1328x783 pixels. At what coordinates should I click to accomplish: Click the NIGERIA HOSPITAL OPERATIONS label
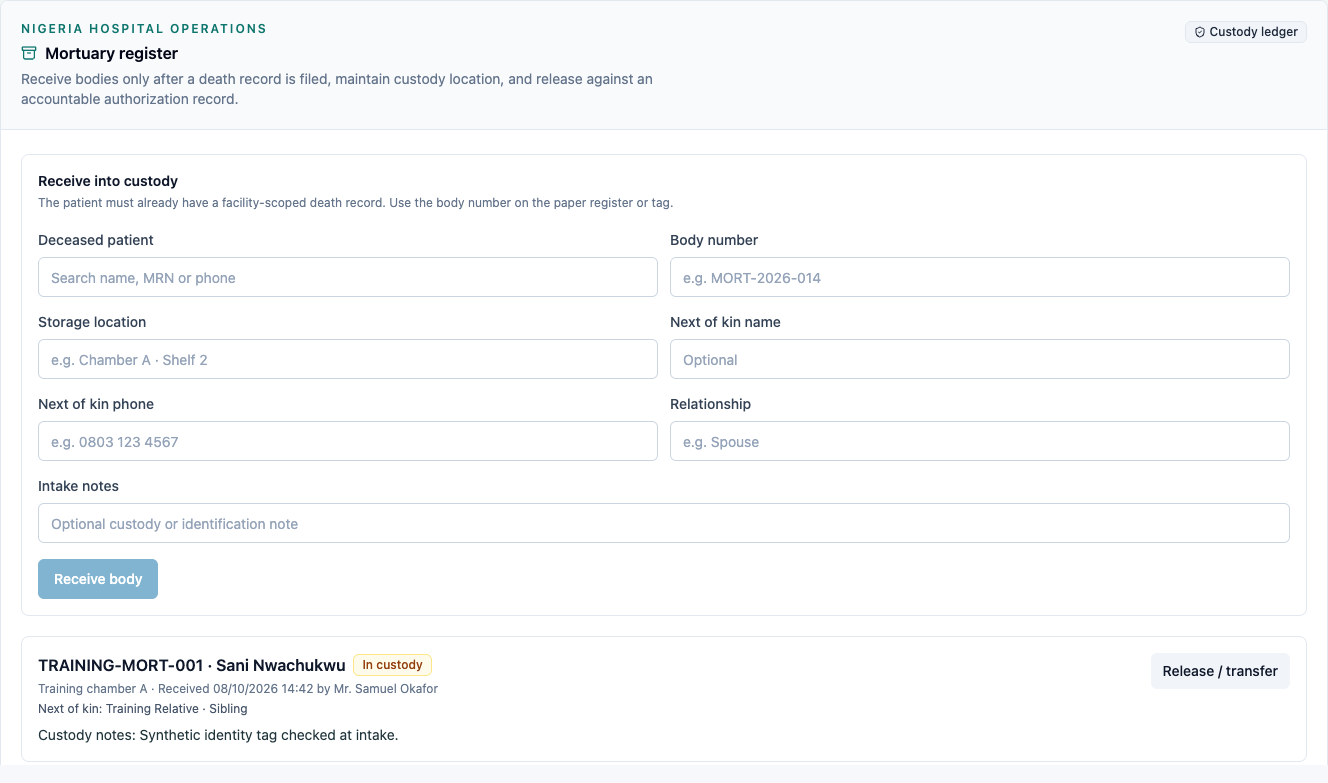pyautogui.click(x=144, y=29)
